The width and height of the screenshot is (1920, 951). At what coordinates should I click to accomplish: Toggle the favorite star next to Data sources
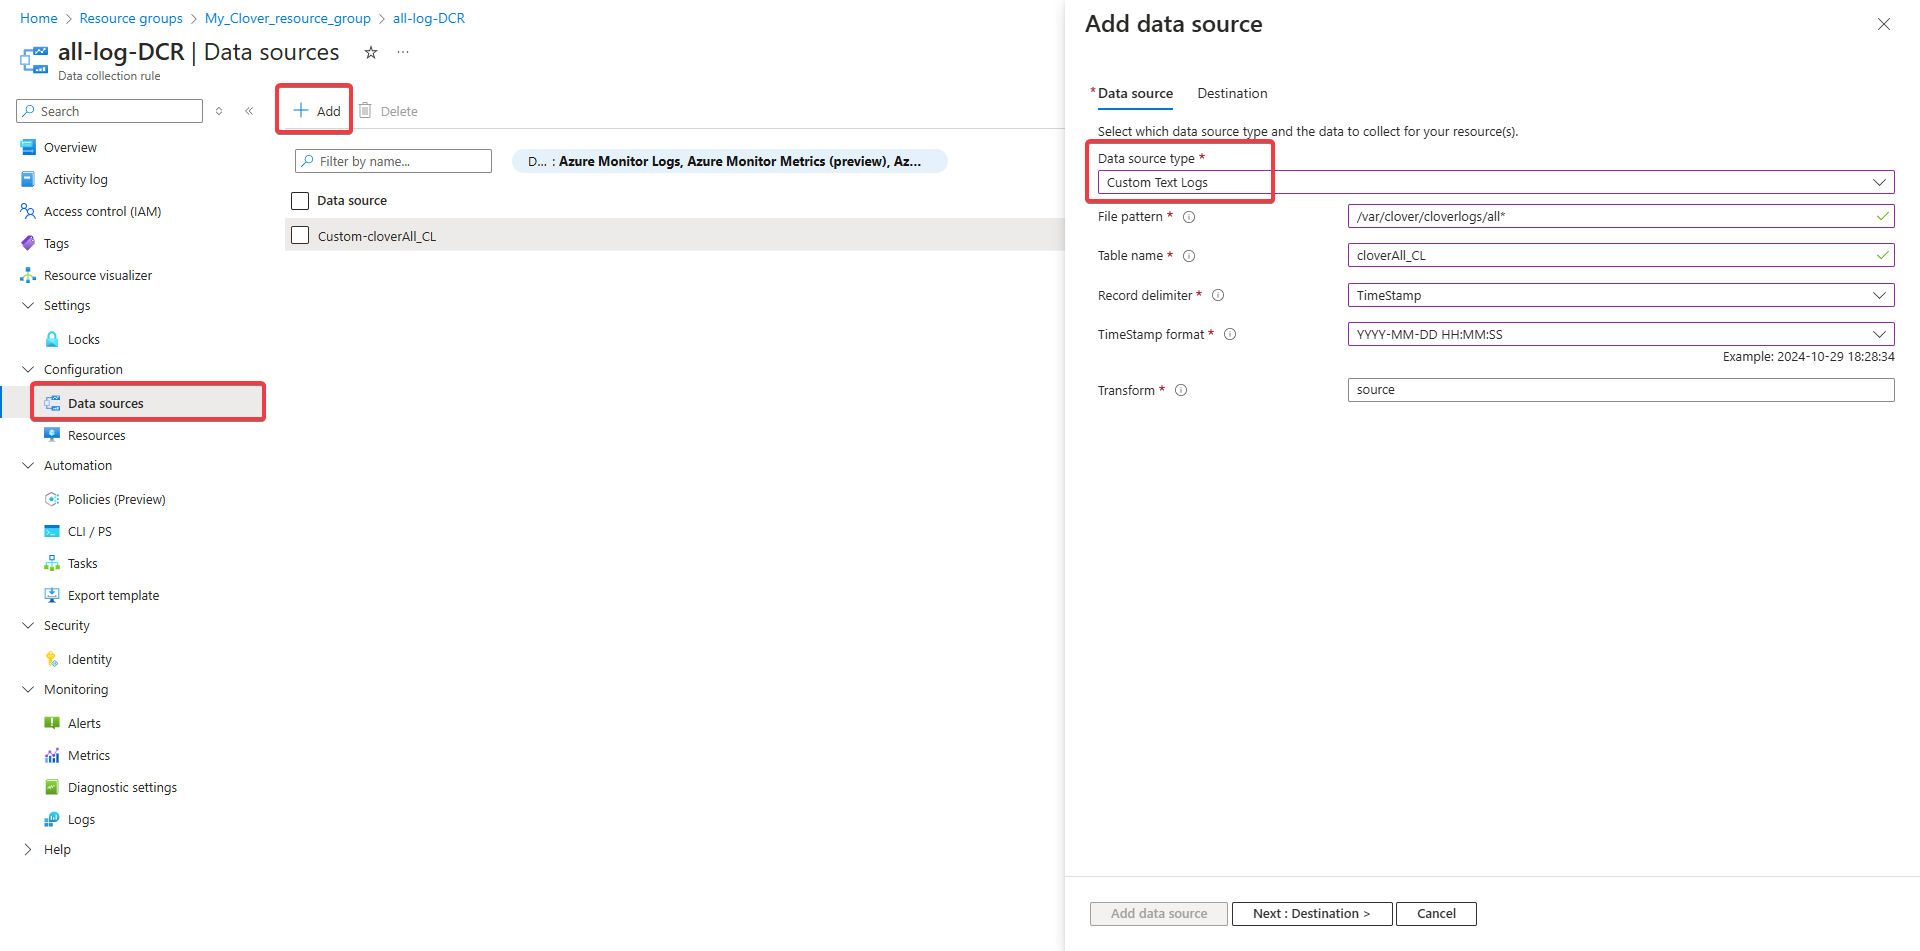coord(370,52)
